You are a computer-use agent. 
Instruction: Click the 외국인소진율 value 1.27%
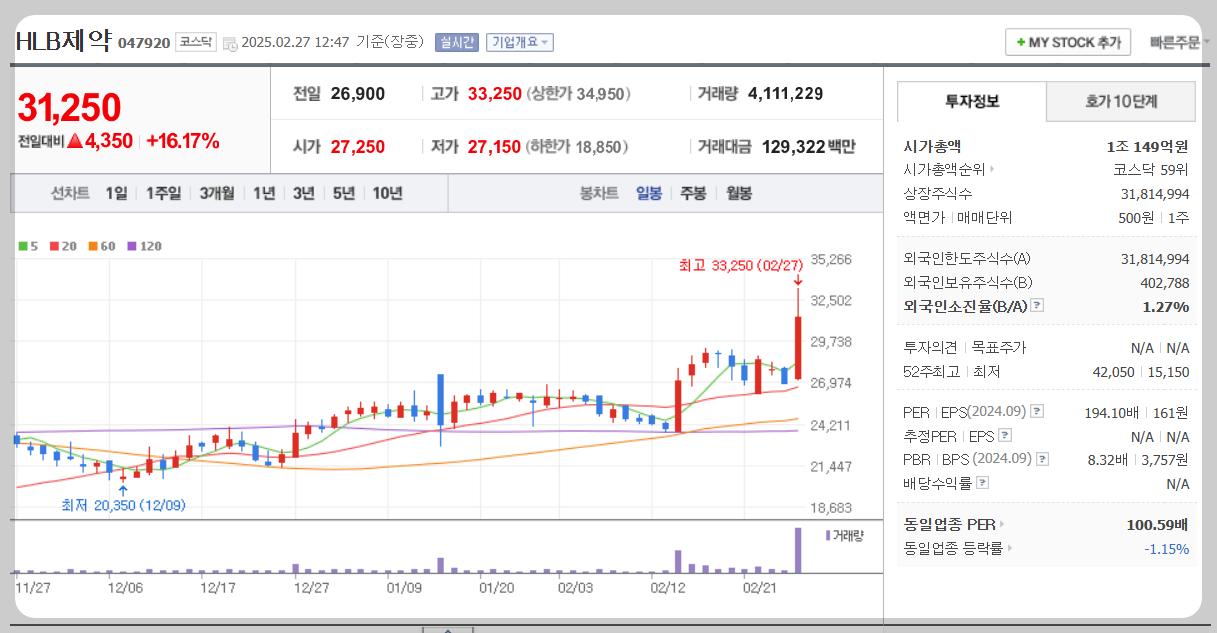point(1166,307)
